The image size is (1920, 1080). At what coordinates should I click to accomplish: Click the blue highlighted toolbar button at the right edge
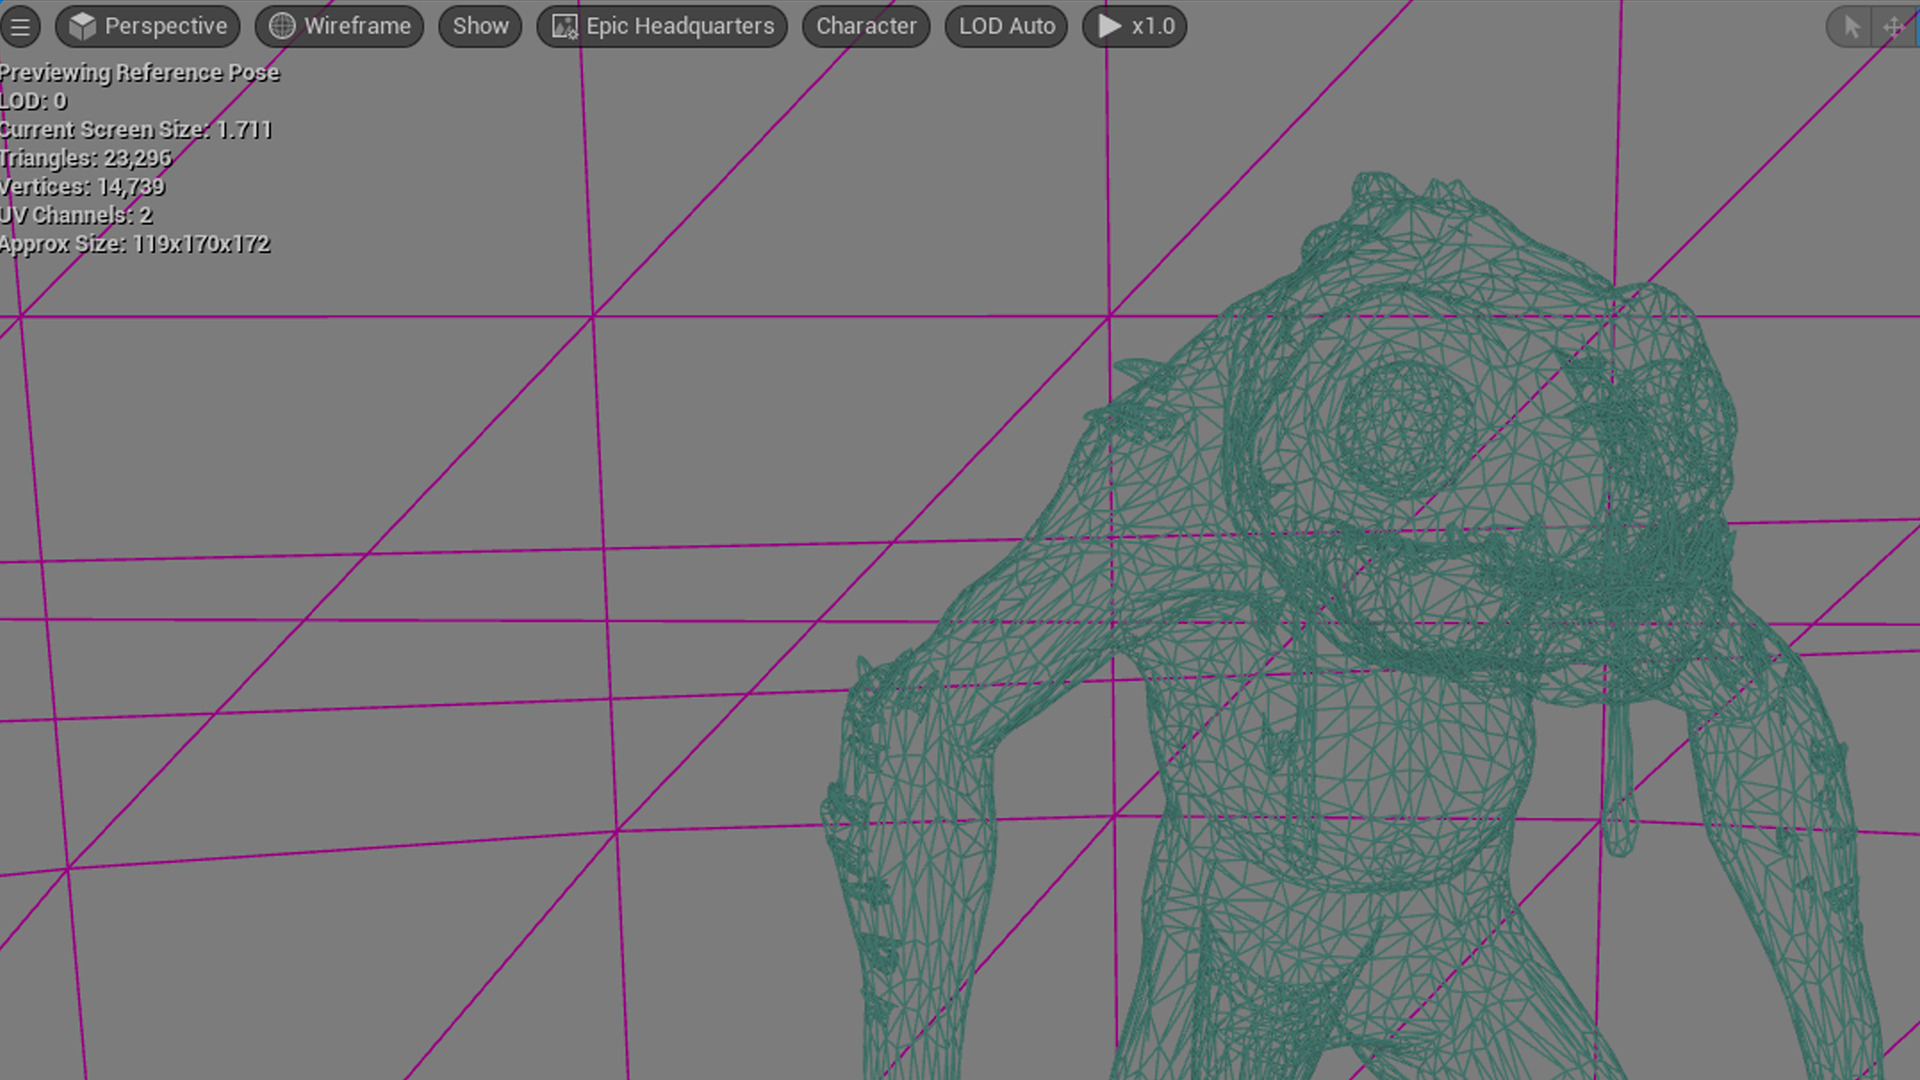[x=1916, y=27]
